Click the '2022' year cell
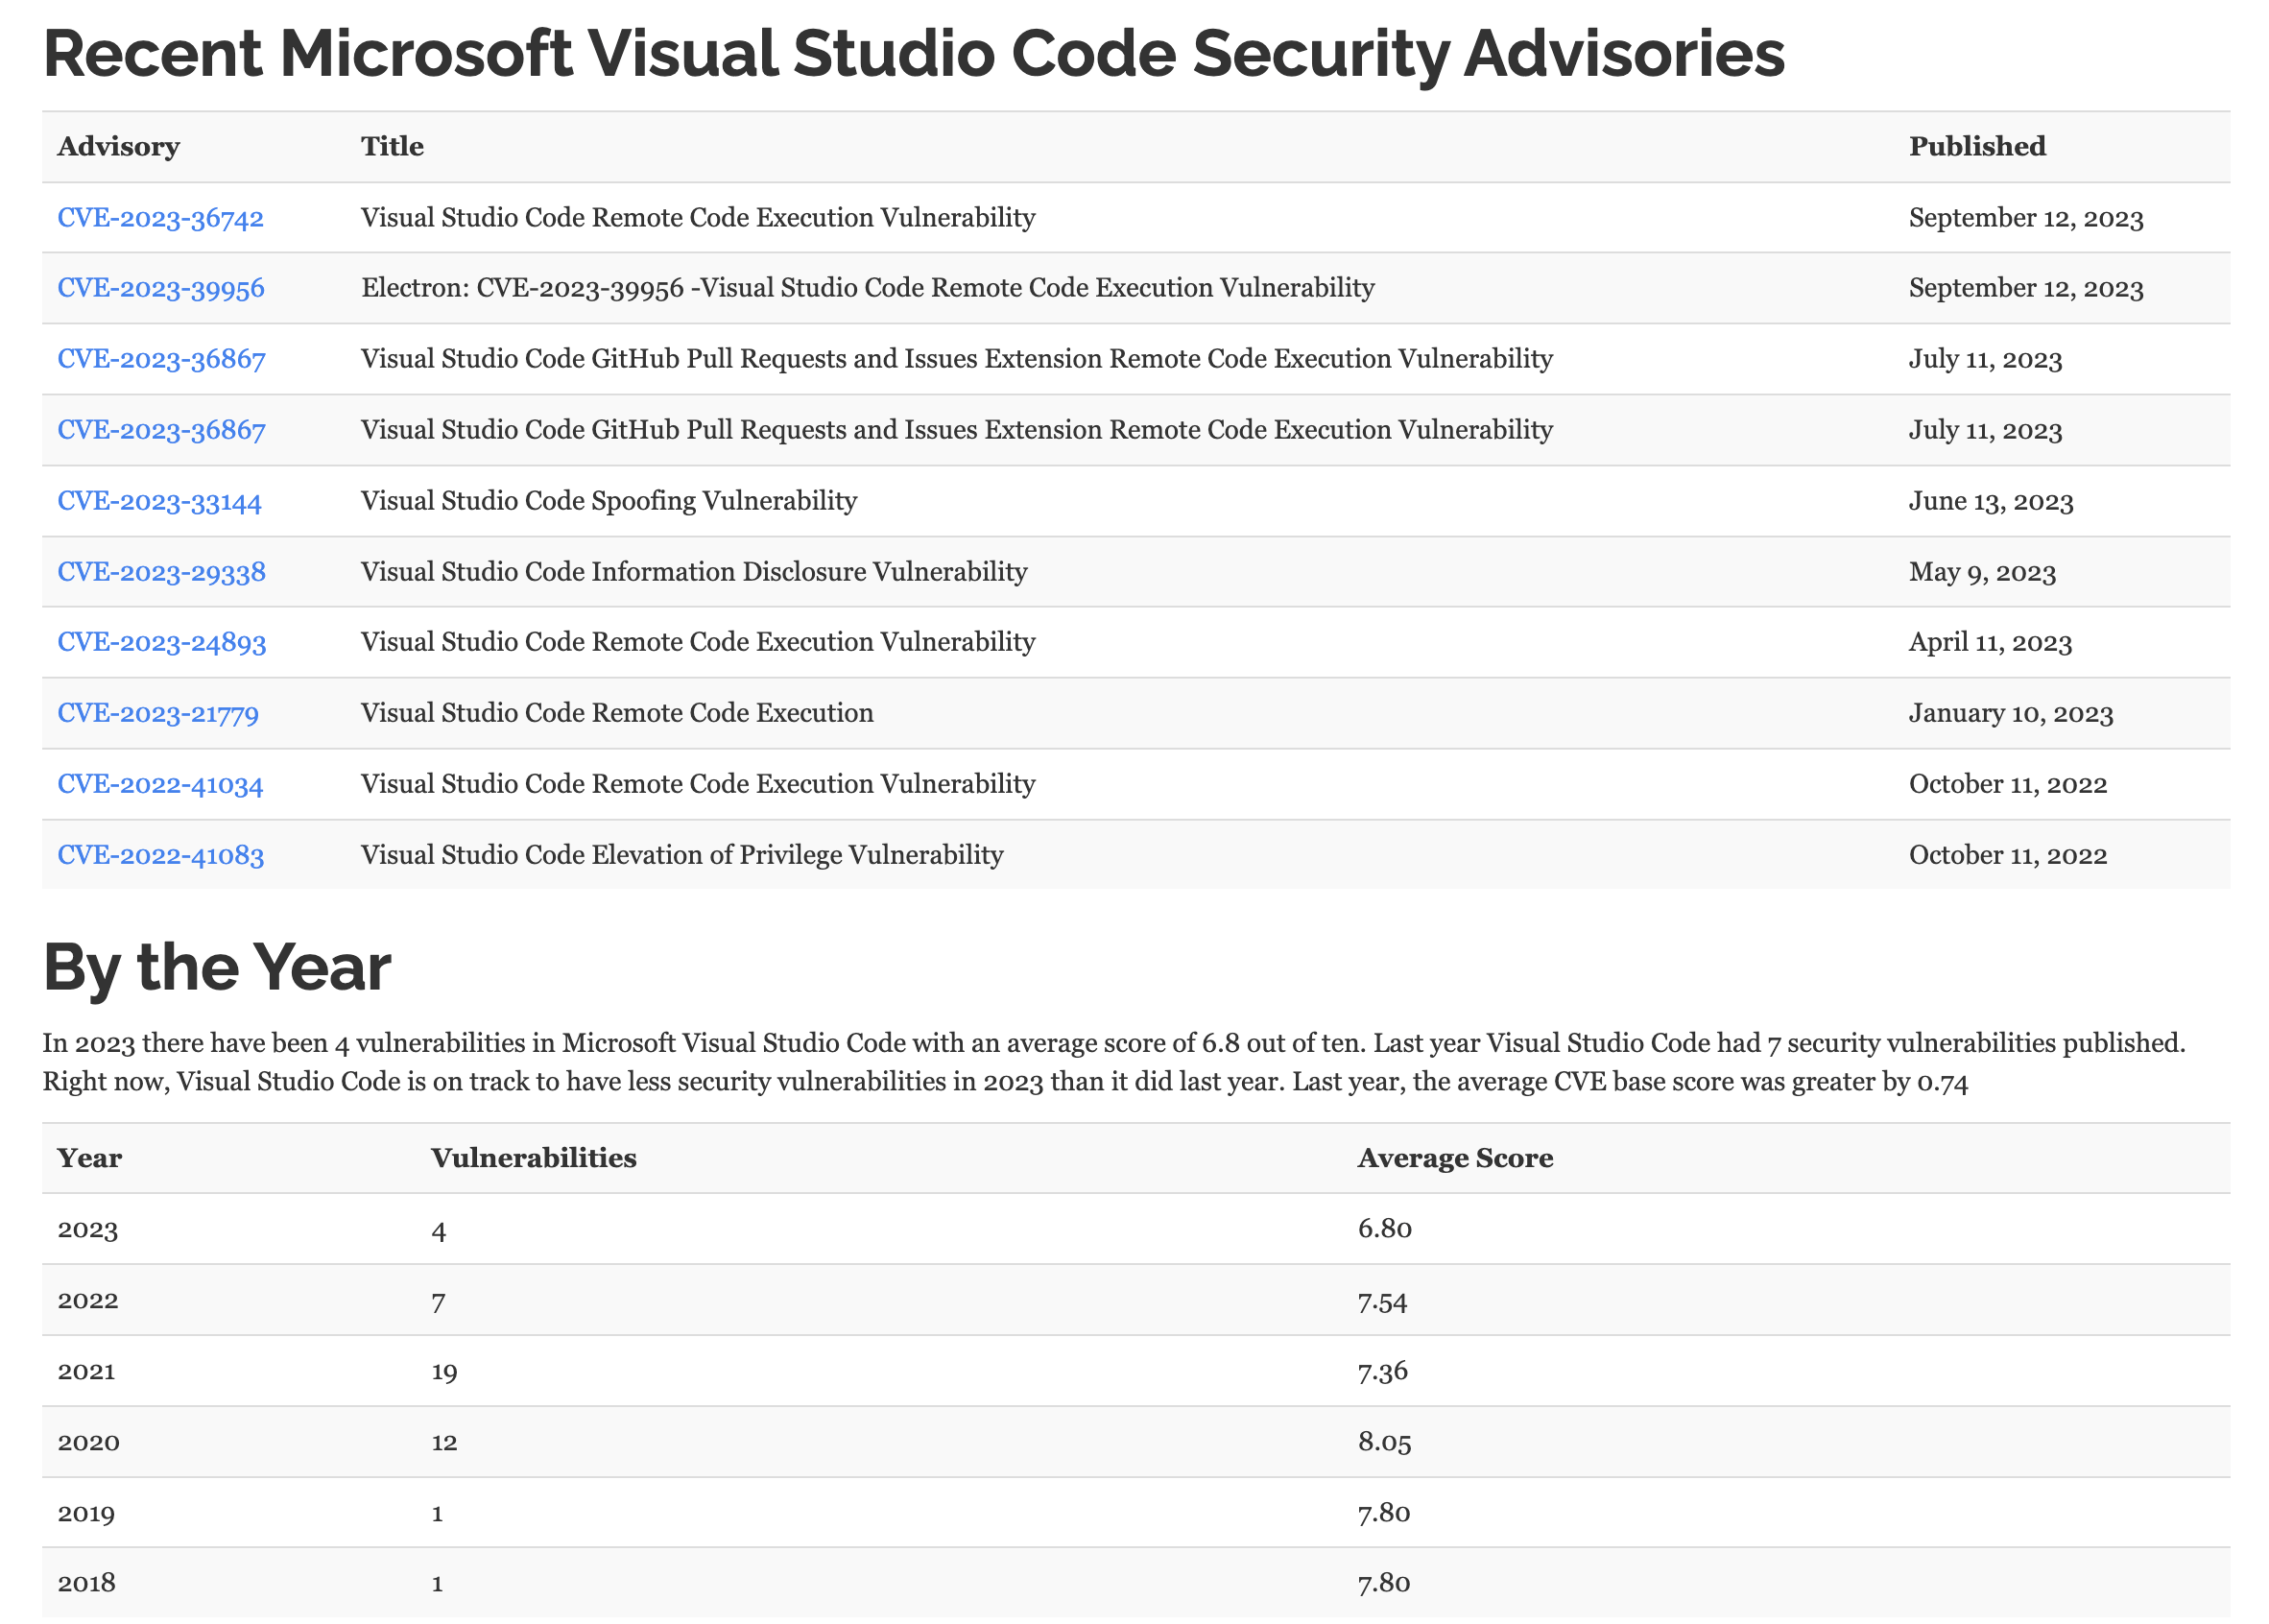Screen dimensions: 2269x1624 (x=88, y=1300)
